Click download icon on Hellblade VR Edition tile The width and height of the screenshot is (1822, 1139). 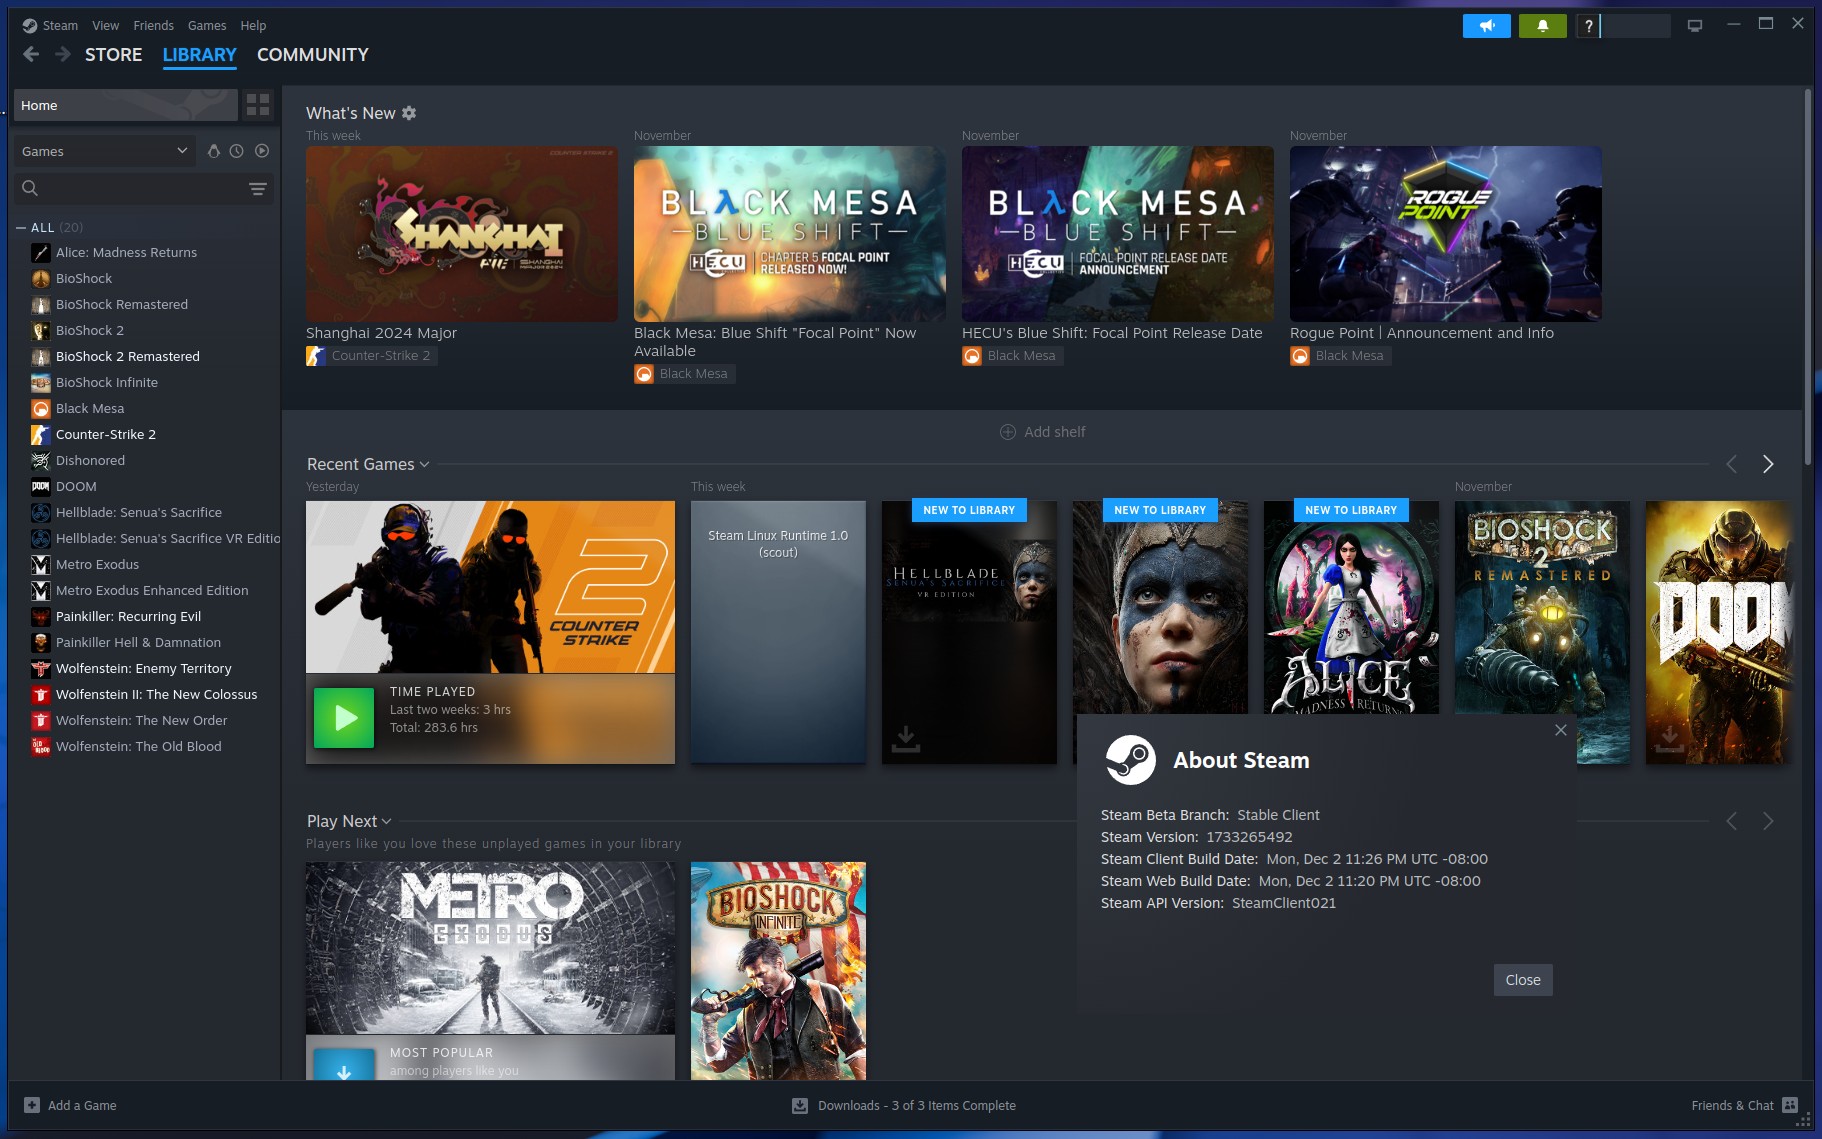[x=905, y=738]
